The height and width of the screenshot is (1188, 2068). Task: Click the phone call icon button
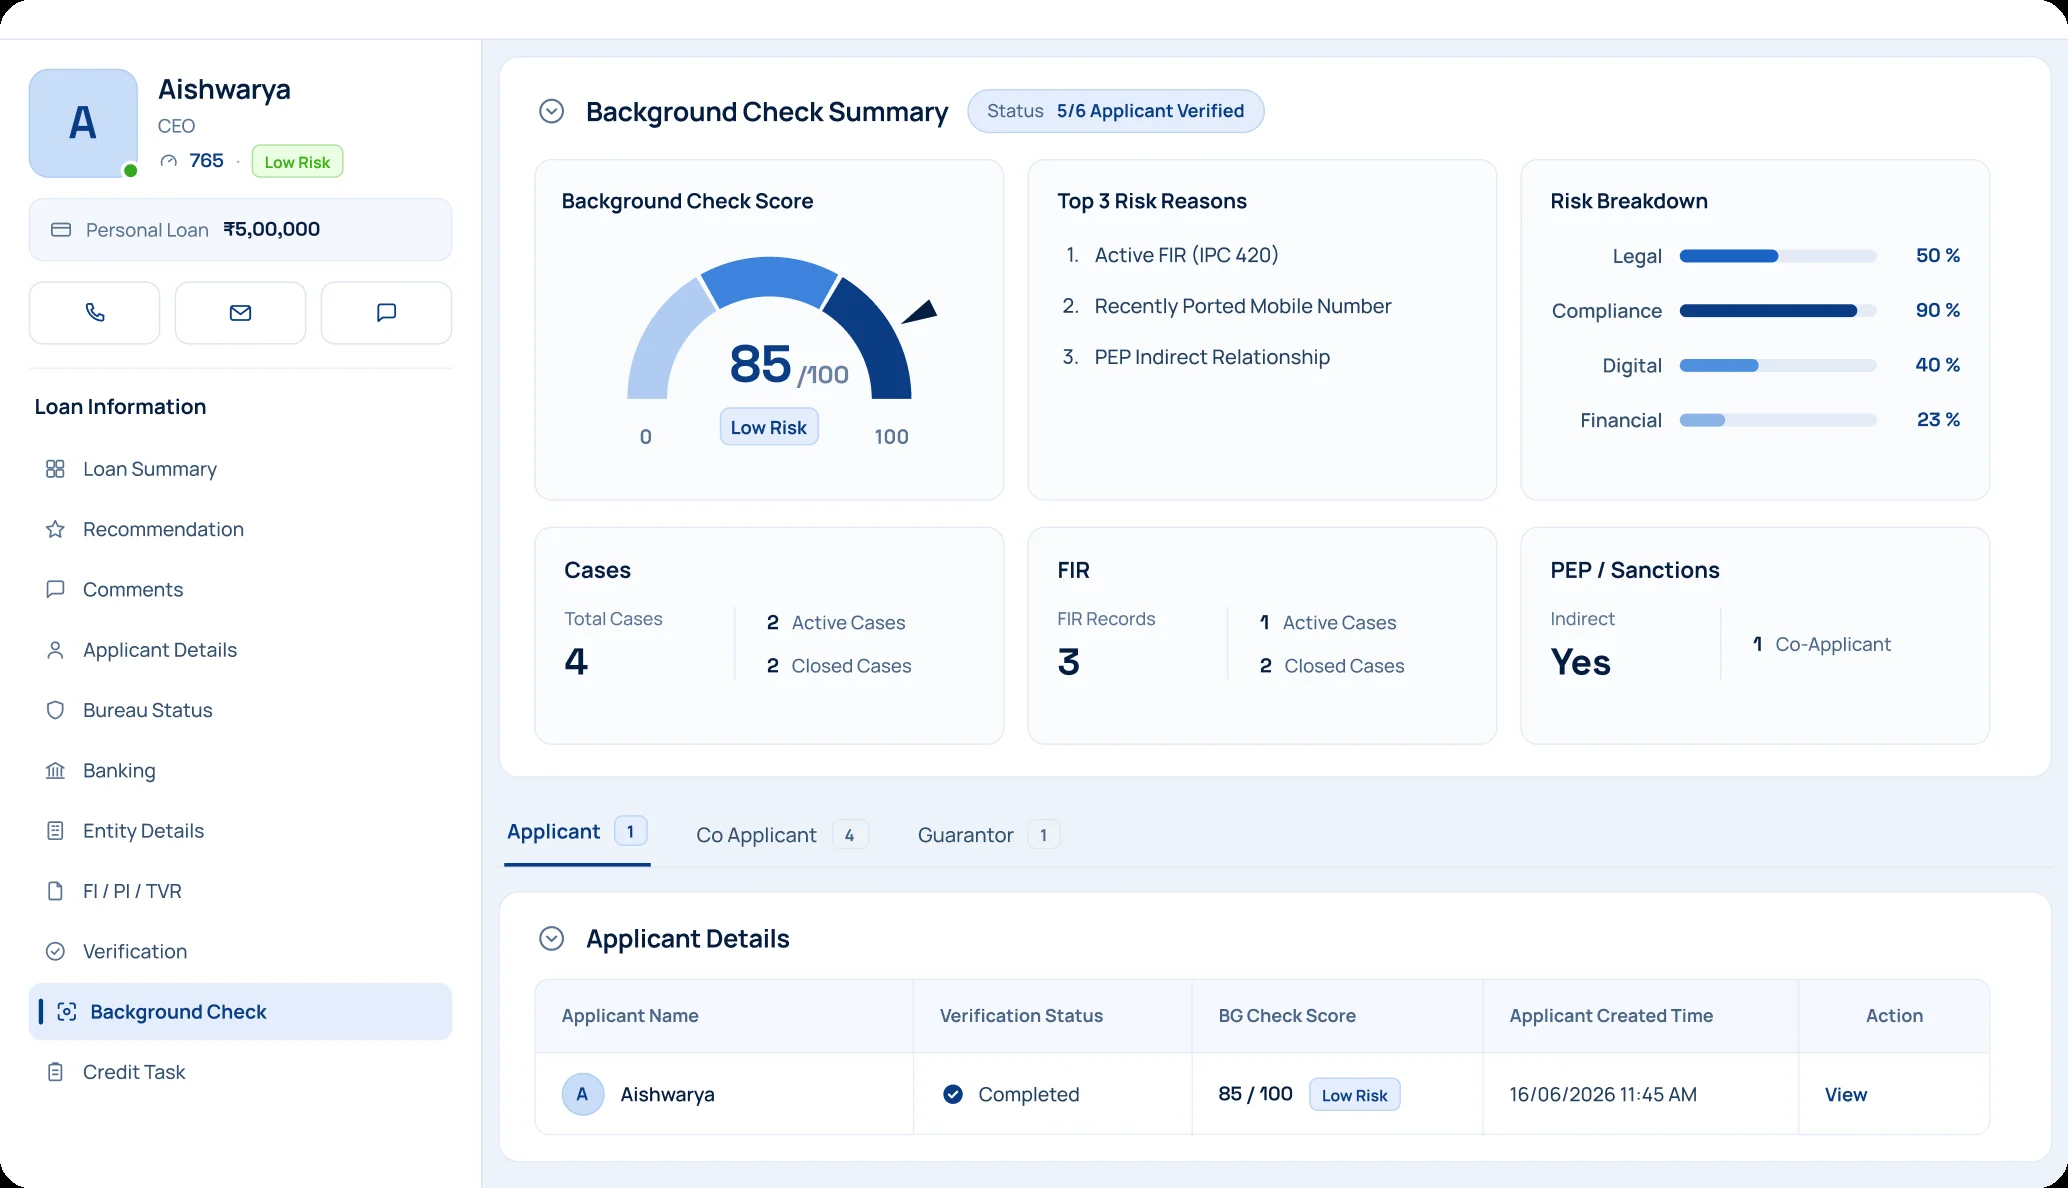click(94, 313)
